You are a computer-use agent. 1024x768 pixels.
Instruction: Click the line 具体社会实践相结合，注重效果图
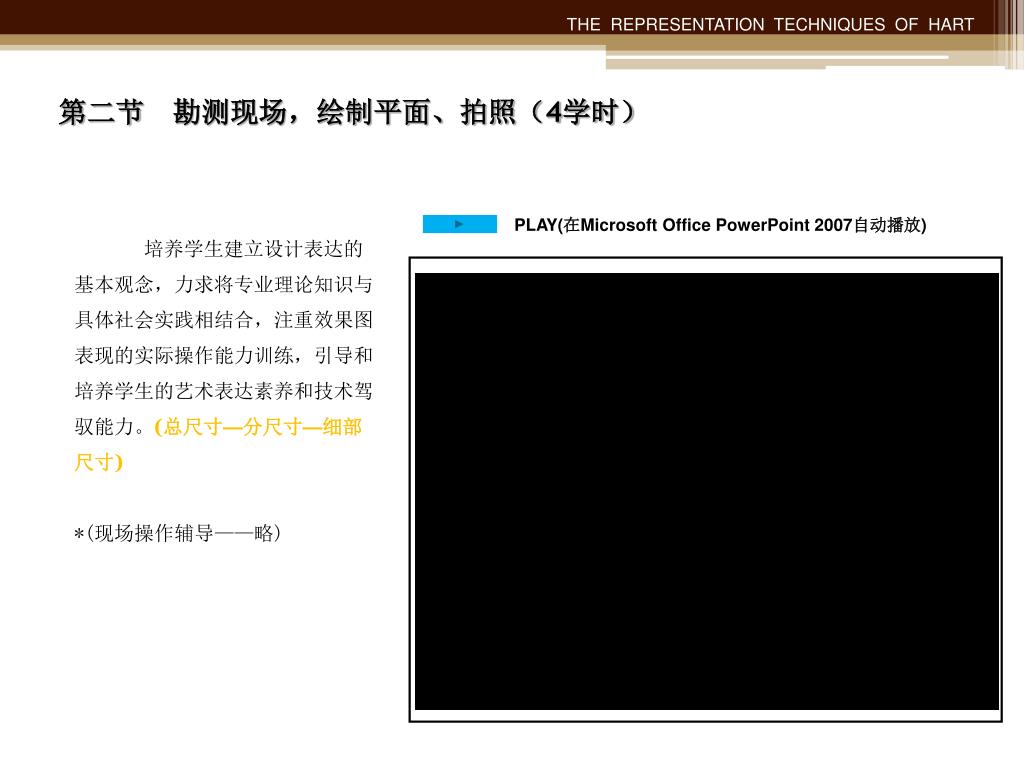click(x=223, y=319)
